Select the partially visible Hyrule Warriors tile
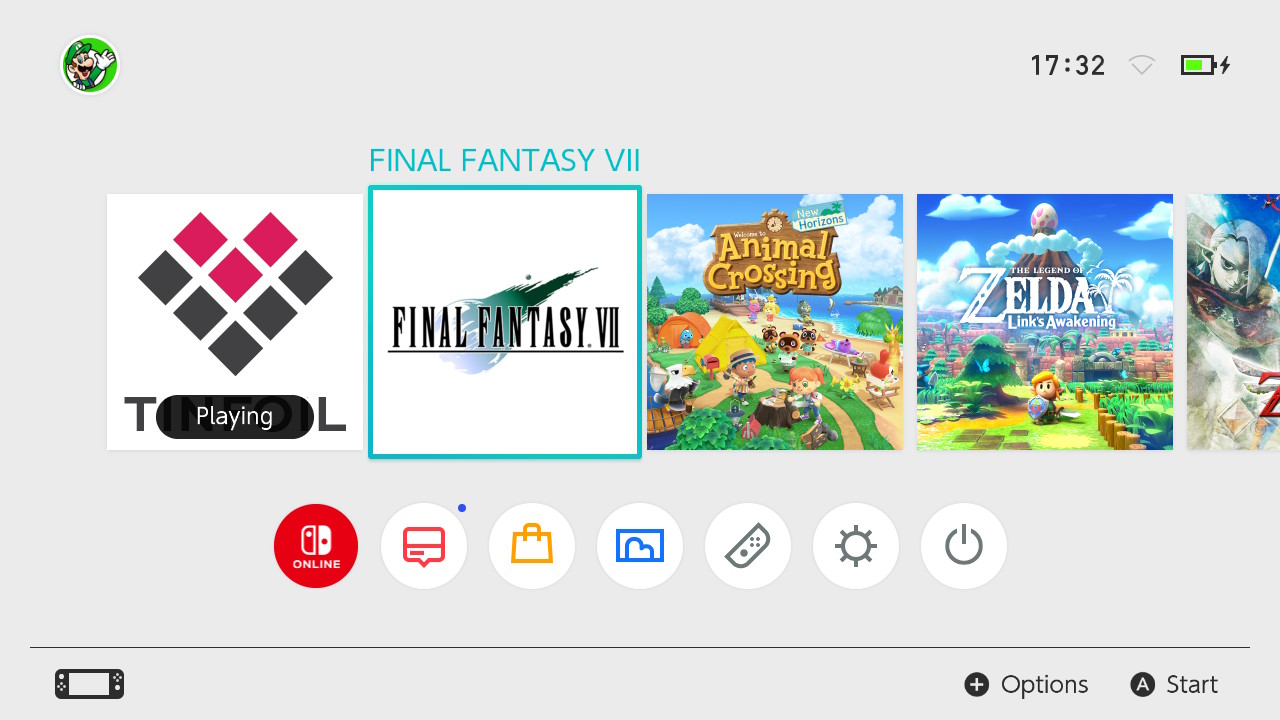The image size is (1280, 720). click(1233, 322)
